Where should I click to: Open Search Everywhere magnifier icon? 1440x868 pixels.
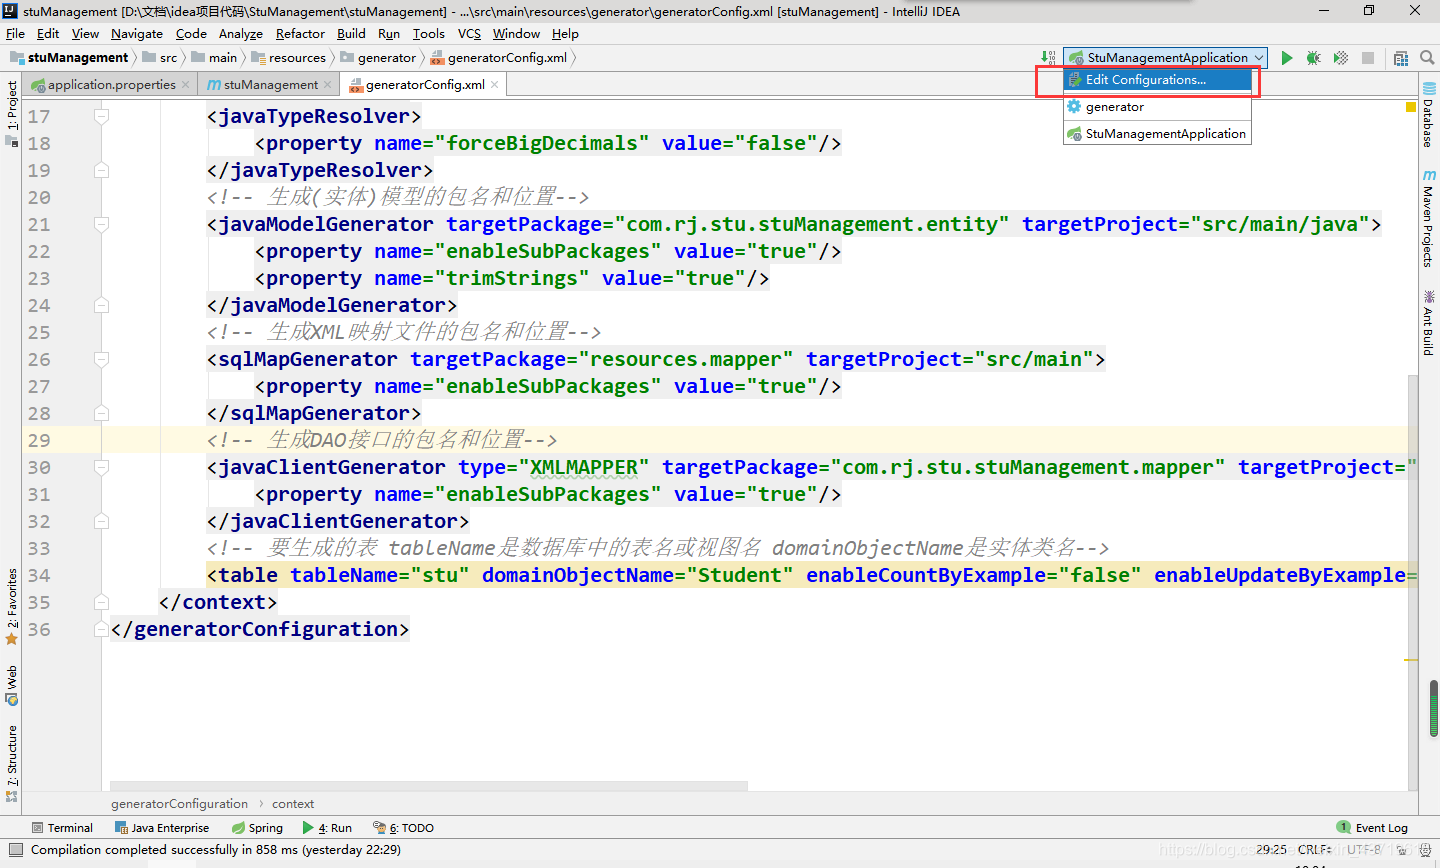(1427, 58)
